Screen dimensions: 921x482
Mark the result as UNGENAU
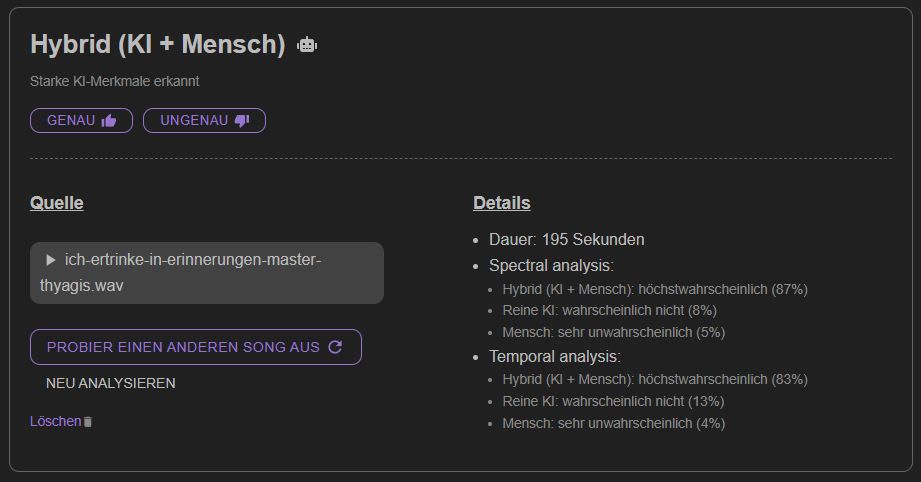point(204,121)
